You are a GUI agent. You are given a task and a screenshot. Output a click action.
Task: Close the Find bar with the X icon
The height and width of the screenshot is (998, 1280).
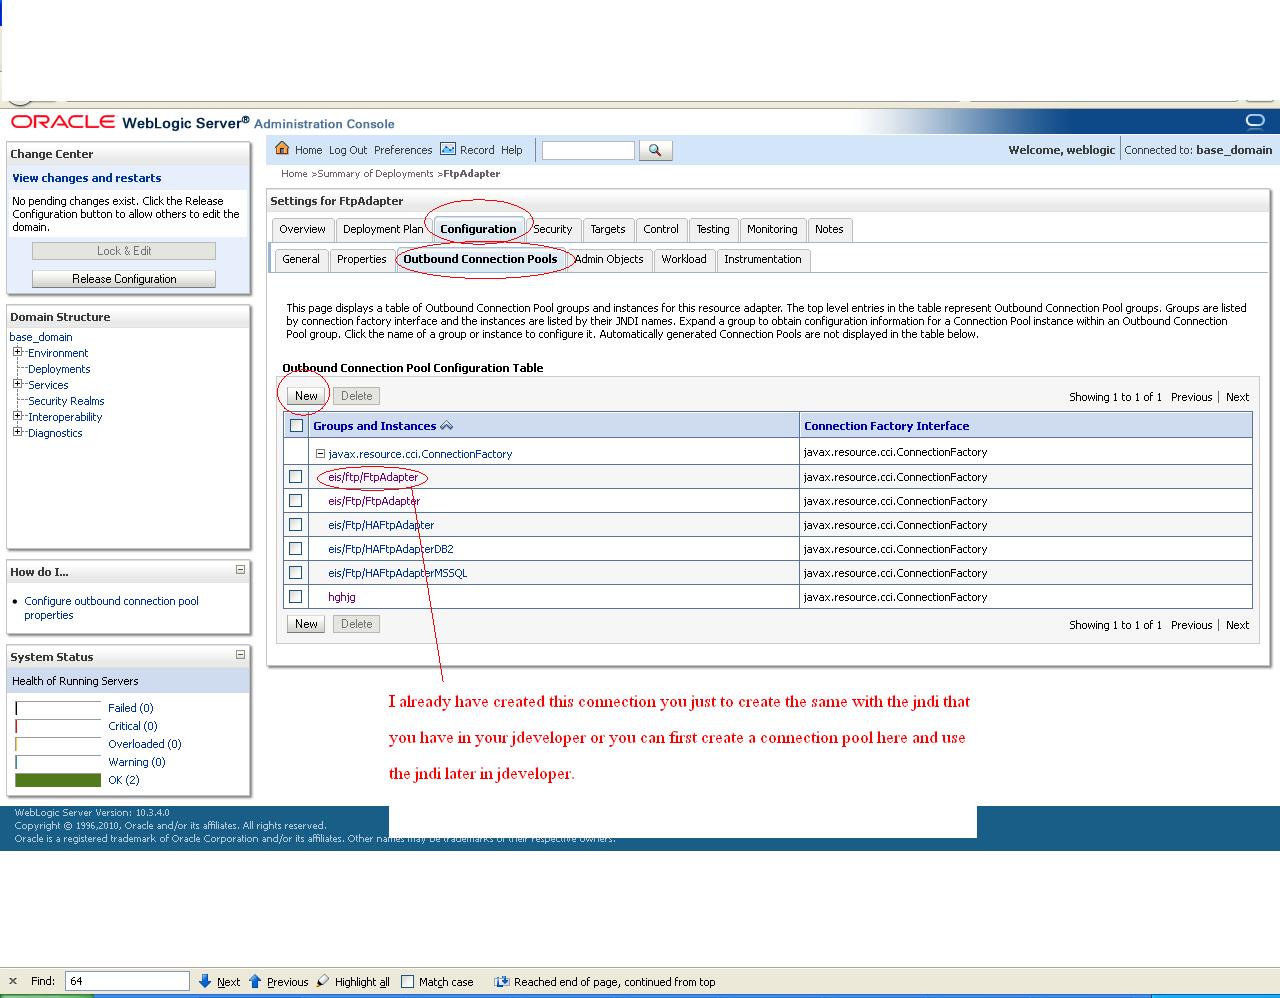pyautogui.click(x=11, y=981)
